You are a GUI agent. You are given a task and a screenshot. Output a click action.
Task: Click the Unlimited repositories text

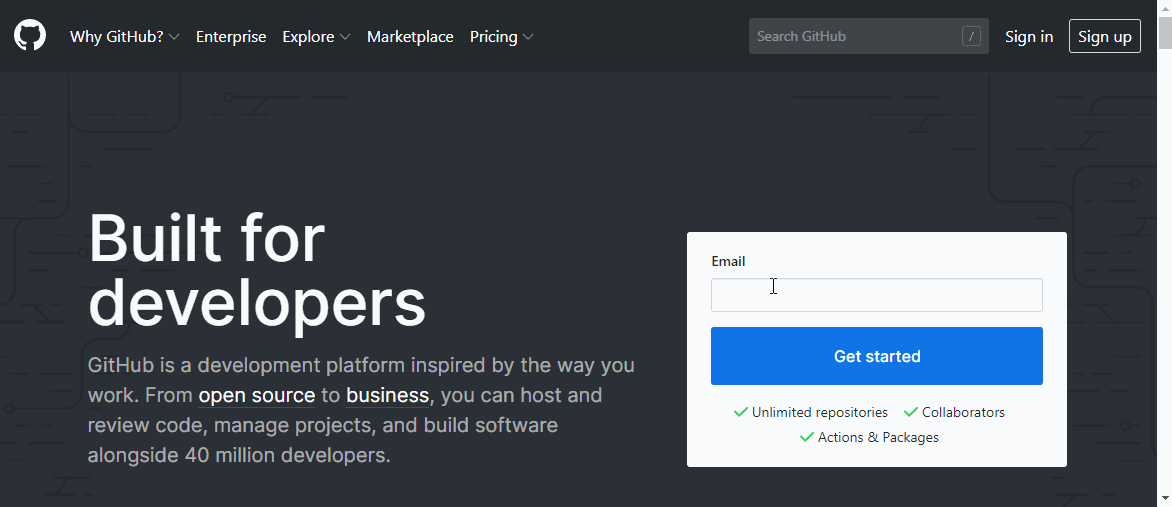(x=820, y=412)
